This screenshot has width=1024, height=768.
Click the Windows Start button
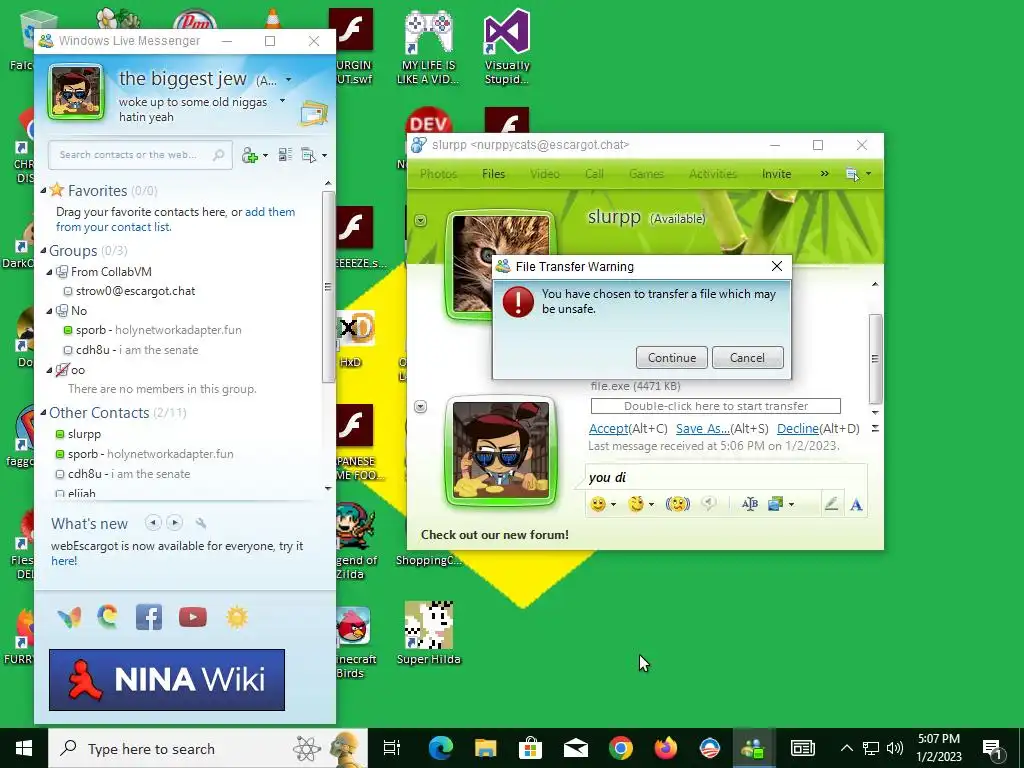pyautogui.click(x=24, y=748)
